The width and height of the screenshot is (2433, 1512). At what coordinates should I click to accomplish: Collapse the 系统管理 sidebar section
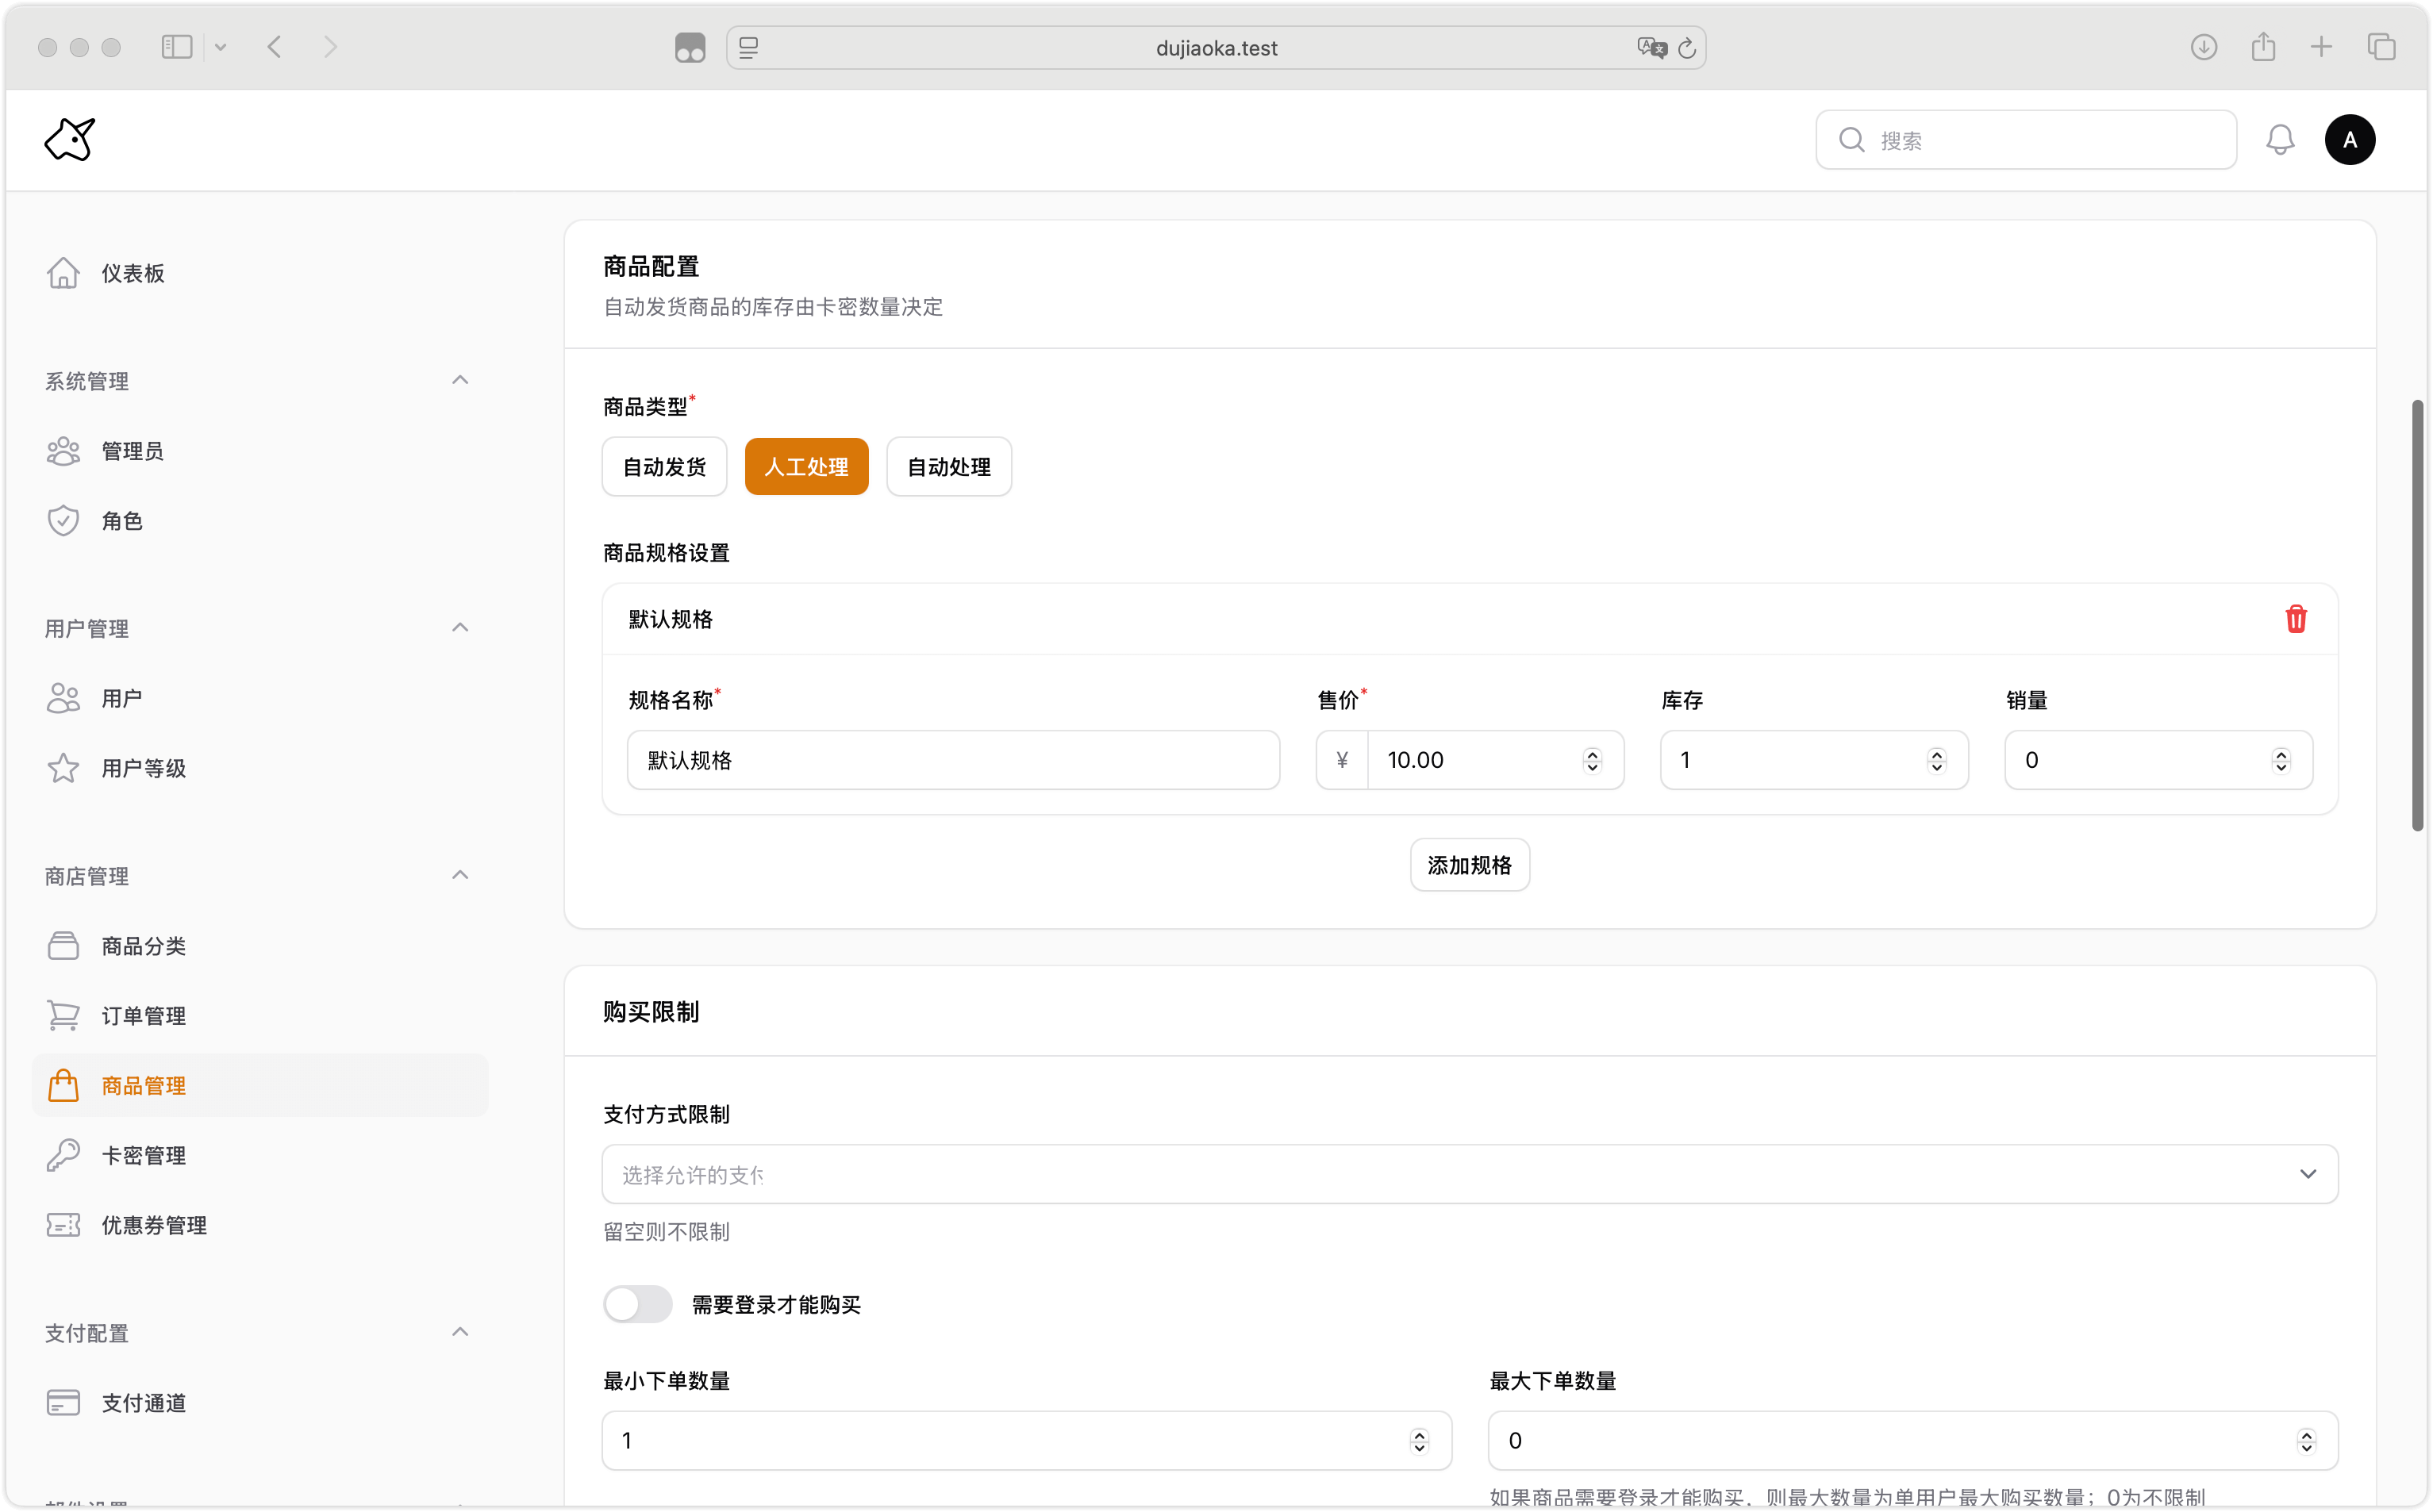point(460,380)
